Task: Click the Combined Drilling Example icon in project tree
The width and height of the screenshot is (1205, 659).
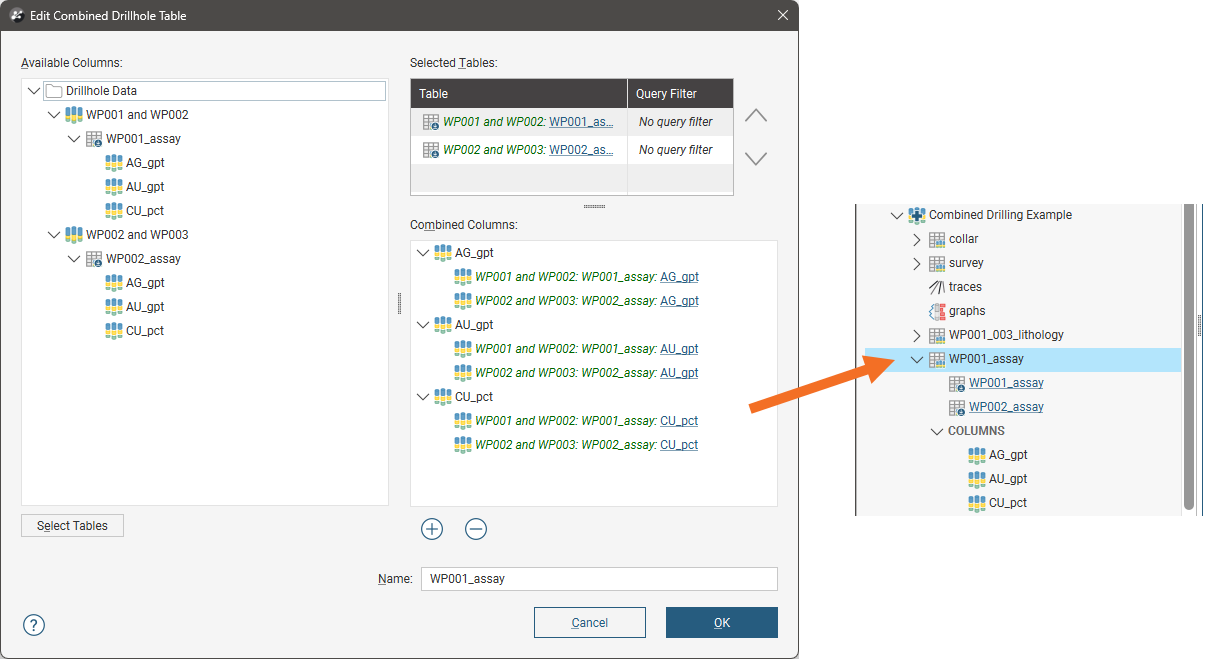Action: (917, 215)
